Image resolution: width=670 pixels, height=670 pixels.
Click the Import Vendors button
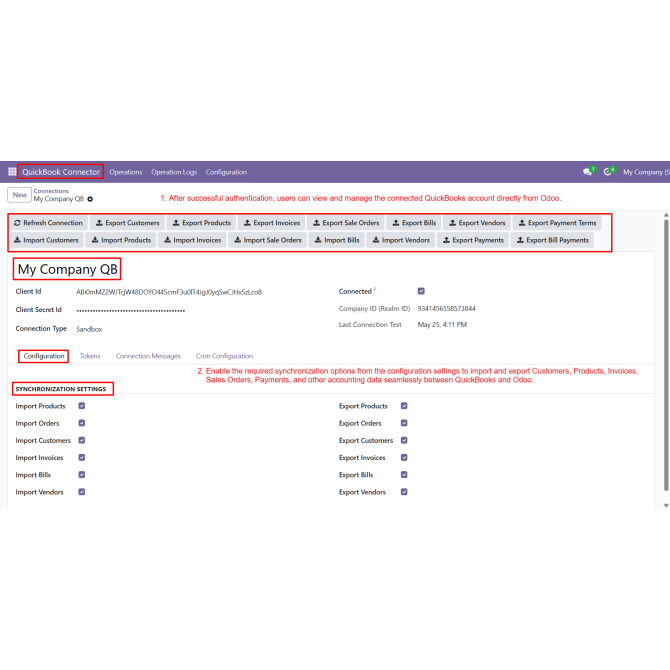401,240
